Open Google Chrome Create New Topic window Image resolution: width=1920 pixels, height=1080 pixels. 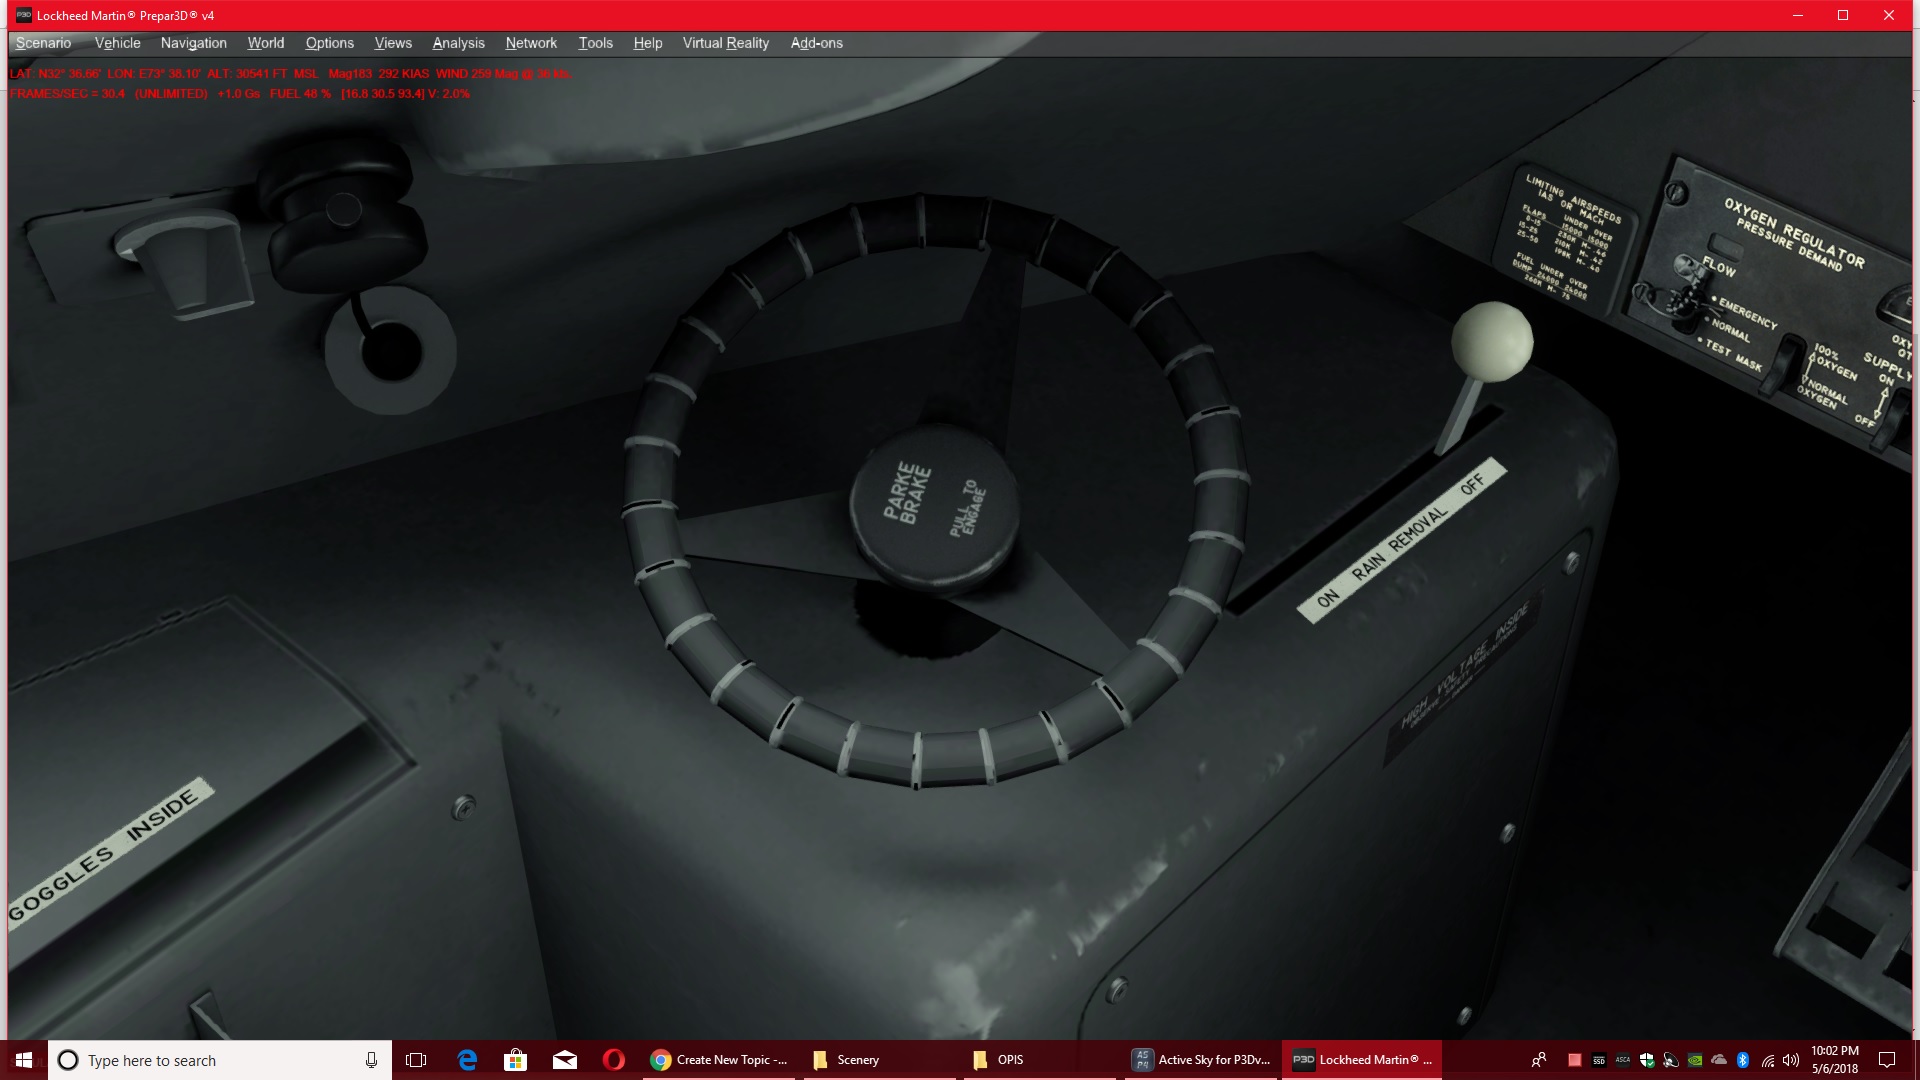(x=719, y=1060)
